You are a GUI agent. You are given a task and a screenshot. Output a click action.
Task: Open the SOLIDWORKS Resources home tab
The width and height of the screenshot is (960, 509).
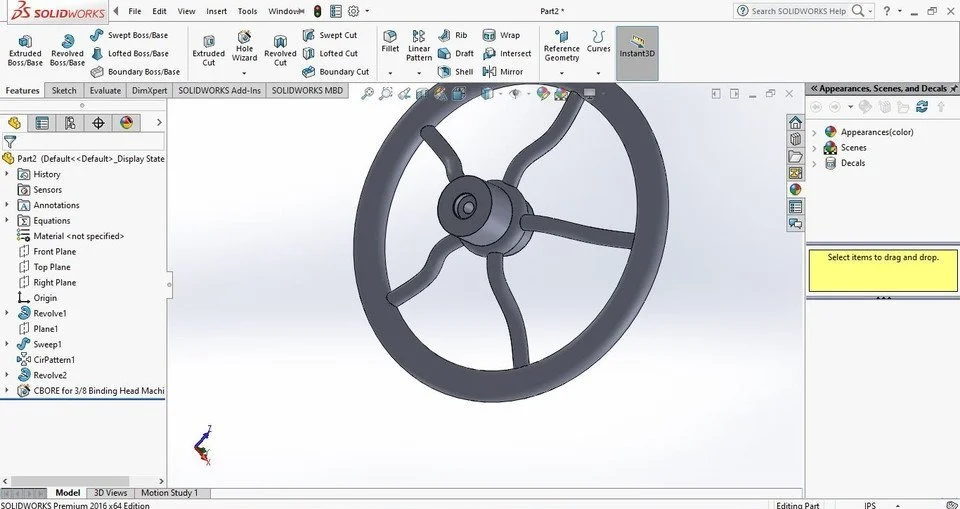pos(795,122)
